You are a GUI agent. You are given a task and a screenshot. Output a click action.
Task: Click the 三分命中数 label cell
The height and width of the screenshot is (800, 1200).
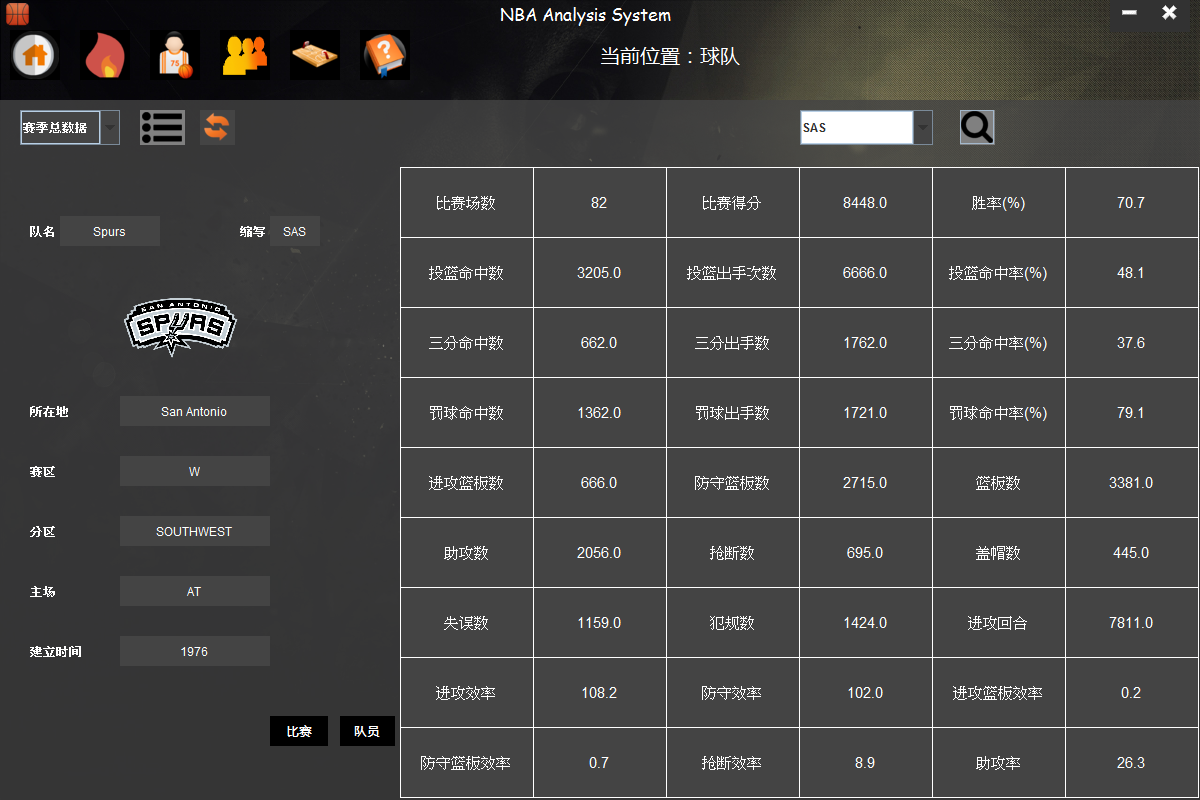467,343
